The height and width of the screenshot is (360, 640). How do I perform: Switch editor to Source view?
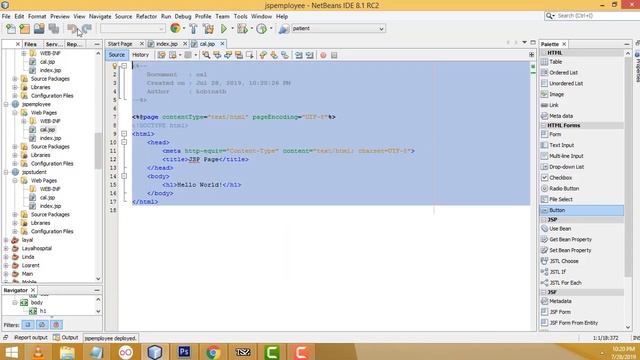click(x=117, y=55)
